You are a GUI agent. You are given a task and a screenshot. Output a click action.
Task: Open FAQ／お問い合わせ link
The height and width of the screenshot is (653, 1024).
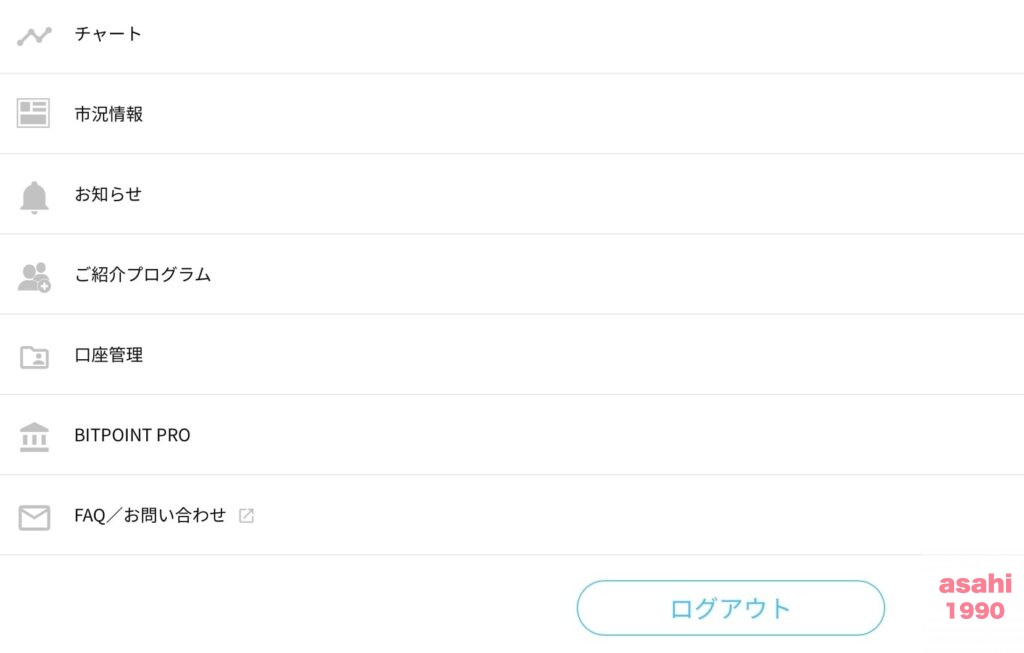[150, 516]
